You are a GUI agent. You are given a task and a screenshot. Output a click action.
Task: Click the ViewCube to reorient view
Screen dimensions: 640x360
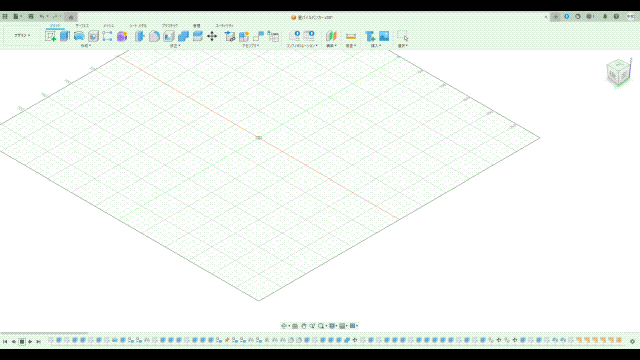pos(618,72)
